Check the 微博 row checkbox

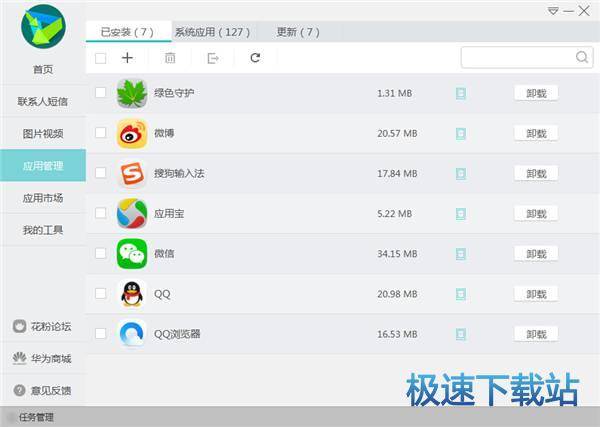[x=101, y=133]
